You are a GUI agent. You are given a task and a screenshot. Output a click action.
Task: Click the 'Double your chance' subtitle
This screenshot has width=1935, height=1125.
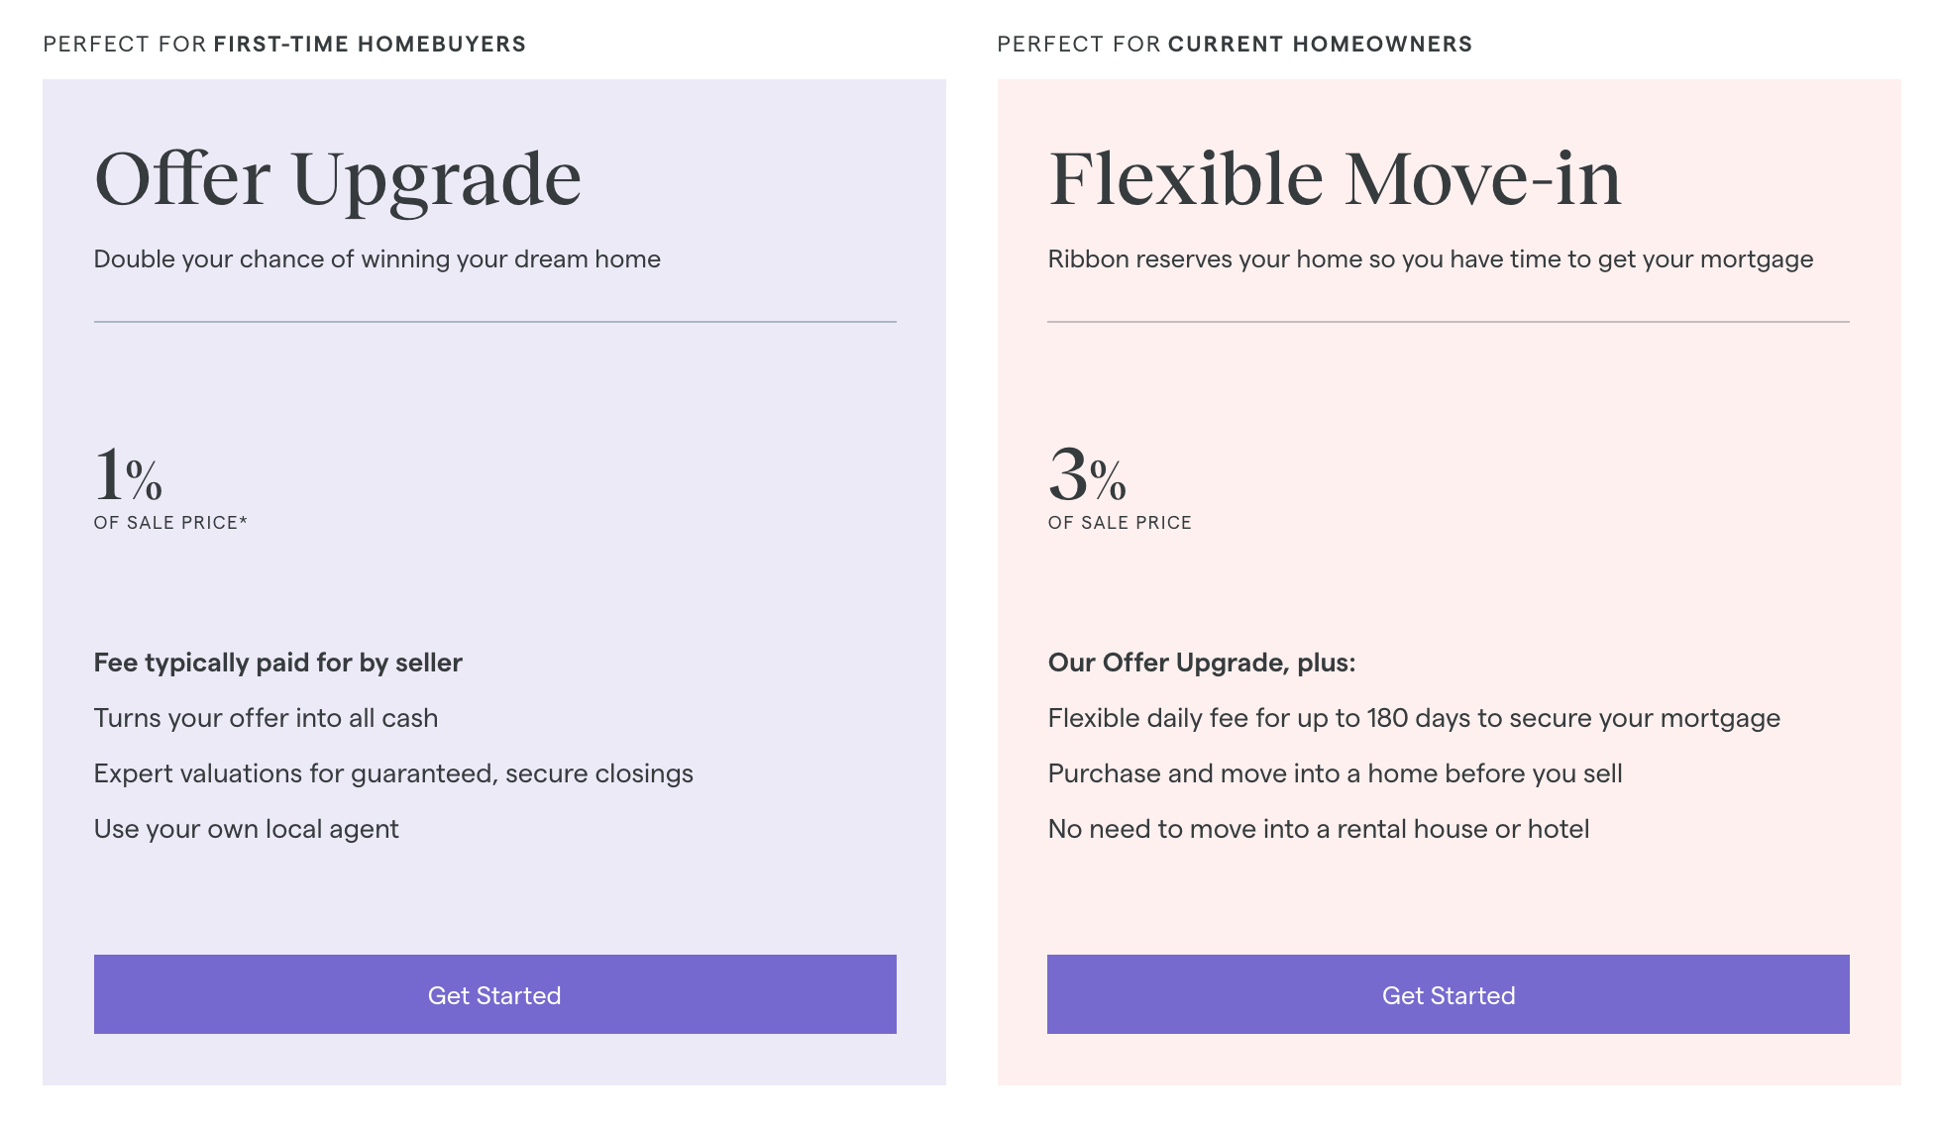pos(377,259)
